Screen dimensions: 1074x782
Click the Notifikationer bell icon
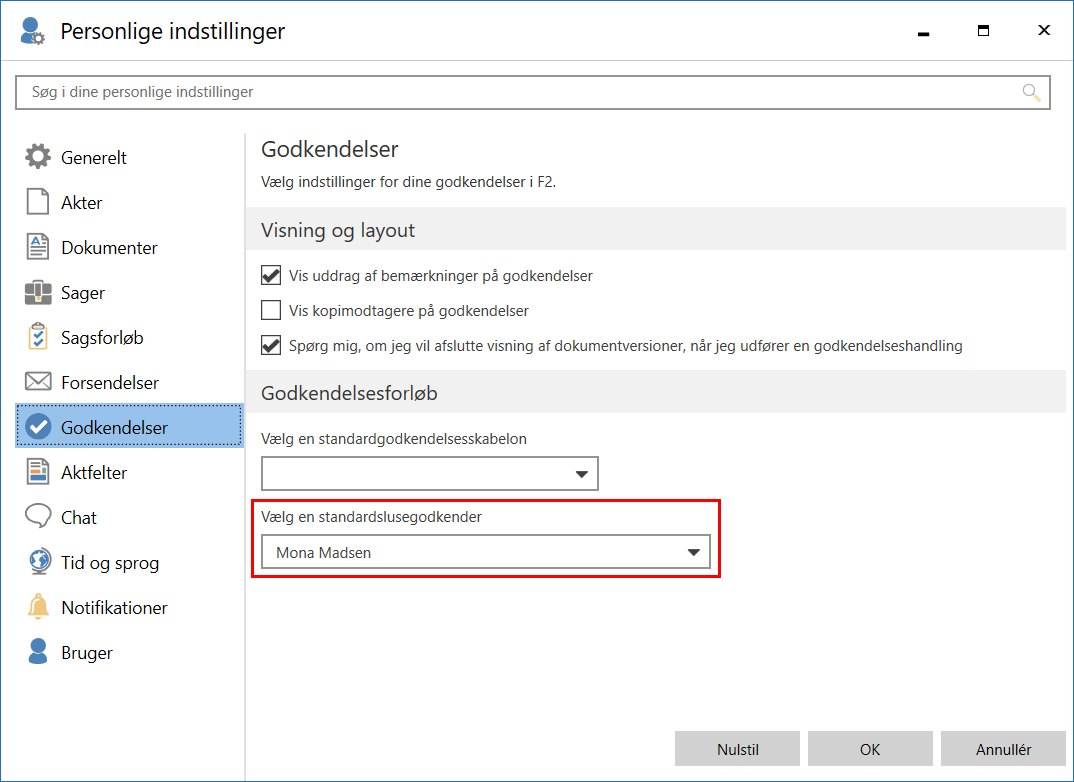pos(38,607)
